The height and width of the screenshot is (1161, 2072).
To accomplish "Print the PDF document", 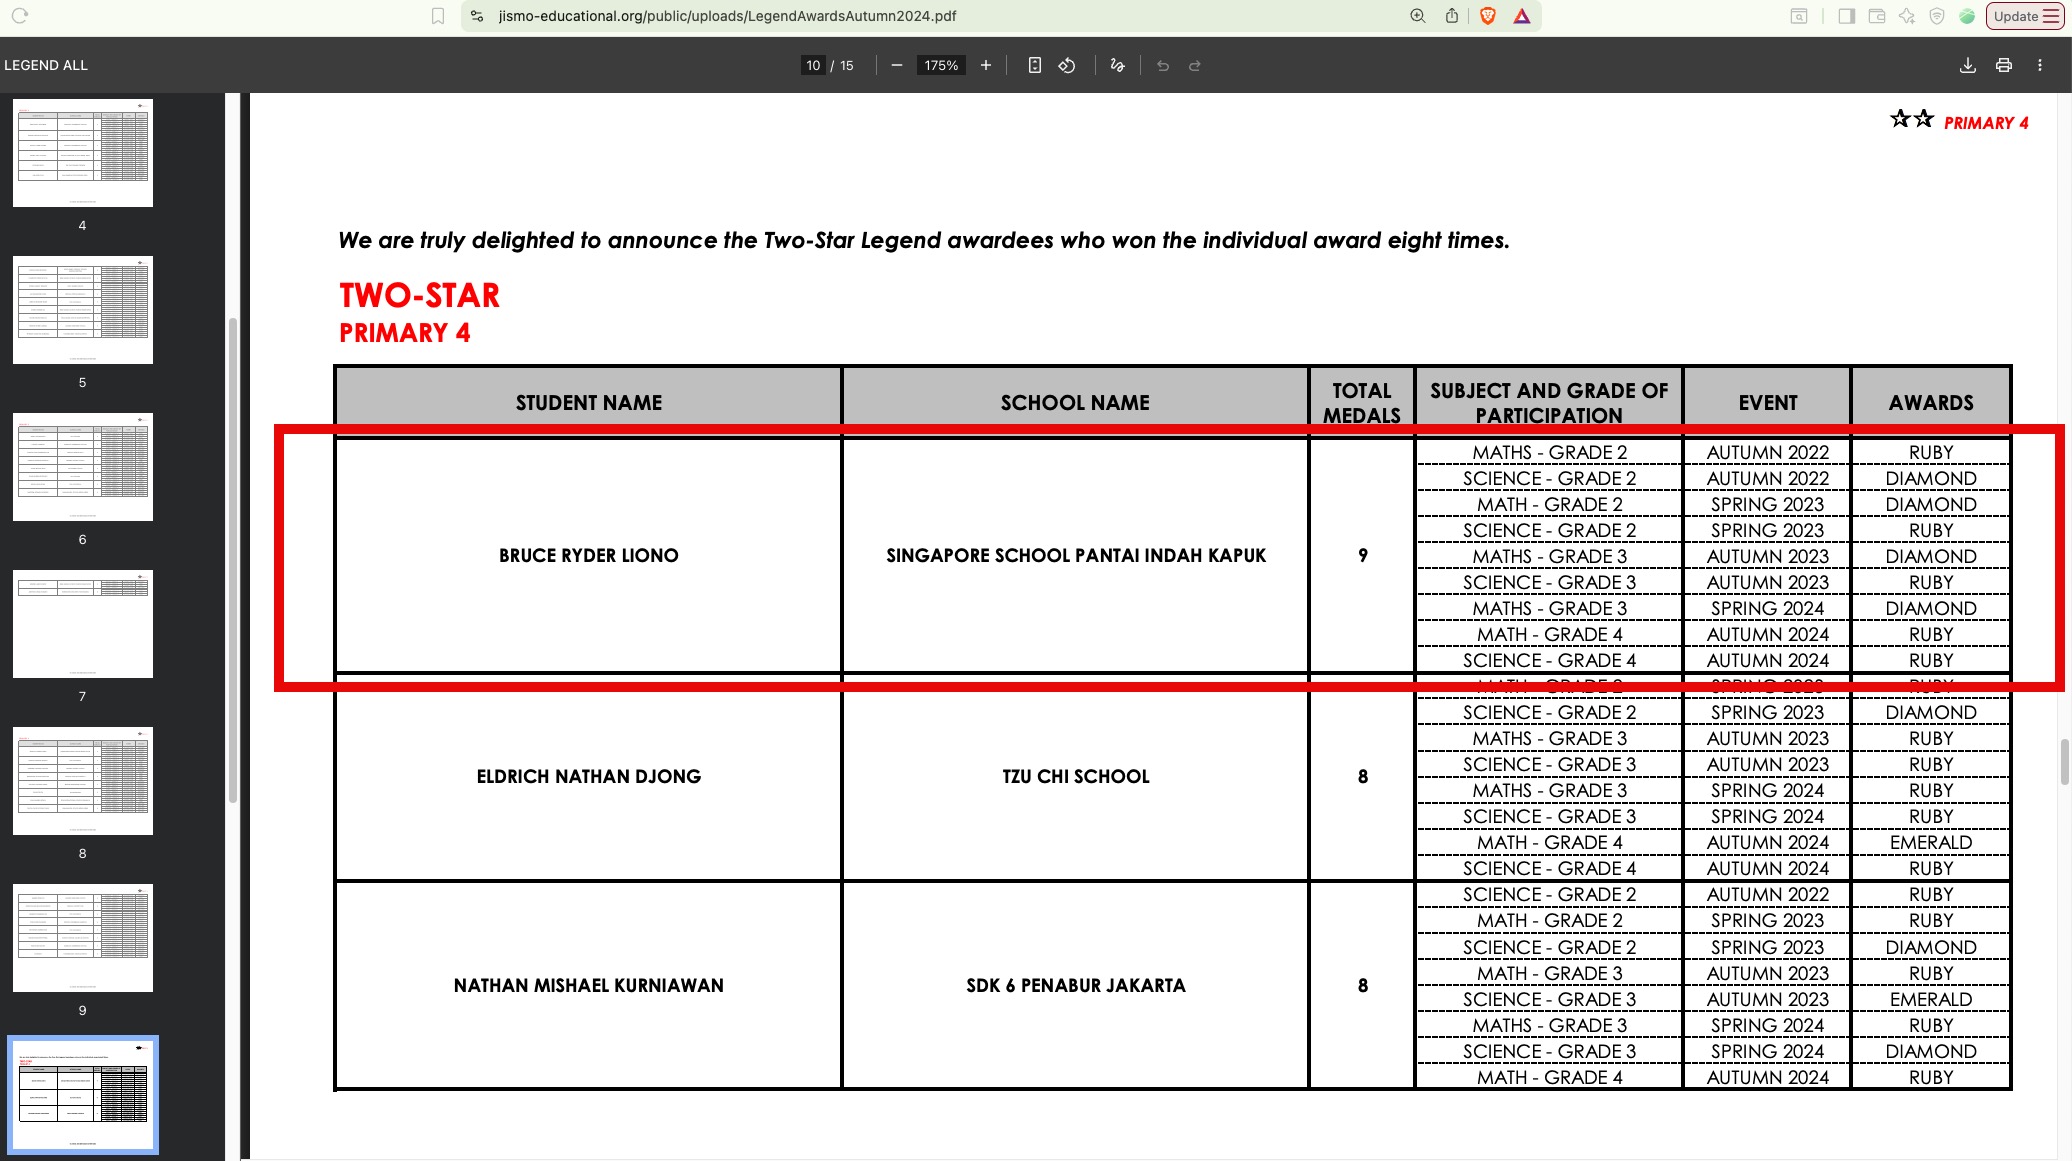I will coord(2003,65).
